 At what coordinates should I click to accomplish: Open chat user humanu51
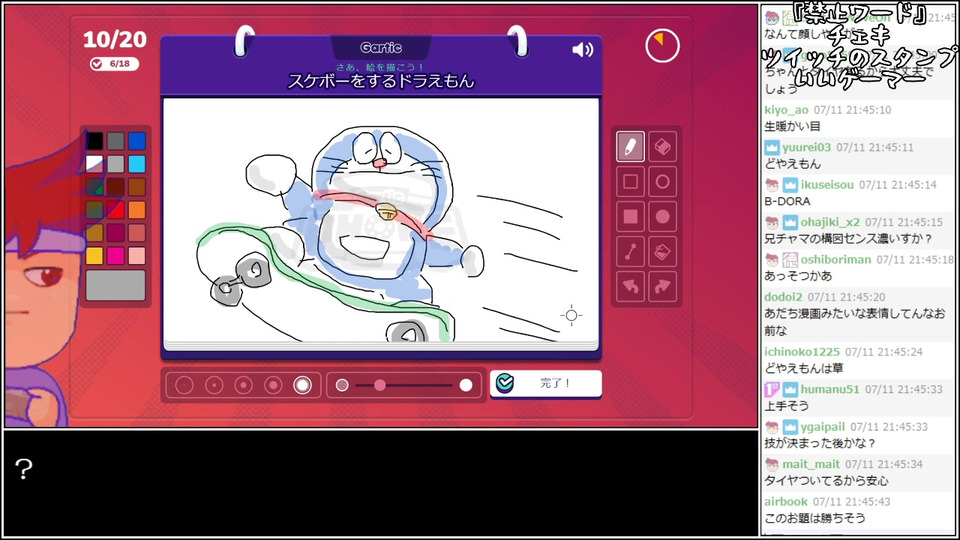[x=830, y=389]
